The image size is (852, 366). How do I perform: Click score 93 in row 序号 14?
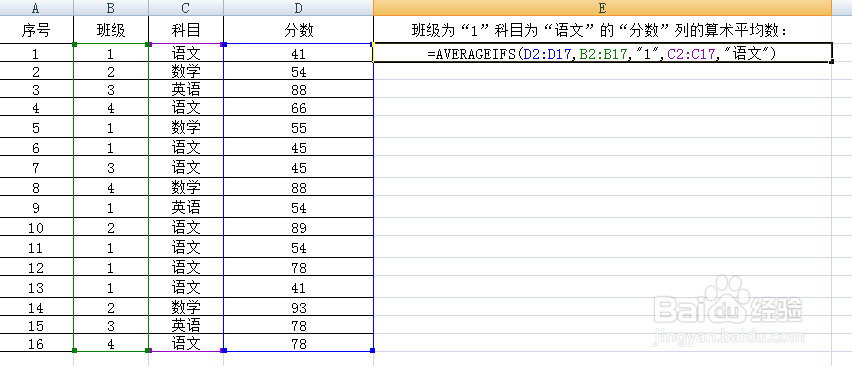[298, 307]
